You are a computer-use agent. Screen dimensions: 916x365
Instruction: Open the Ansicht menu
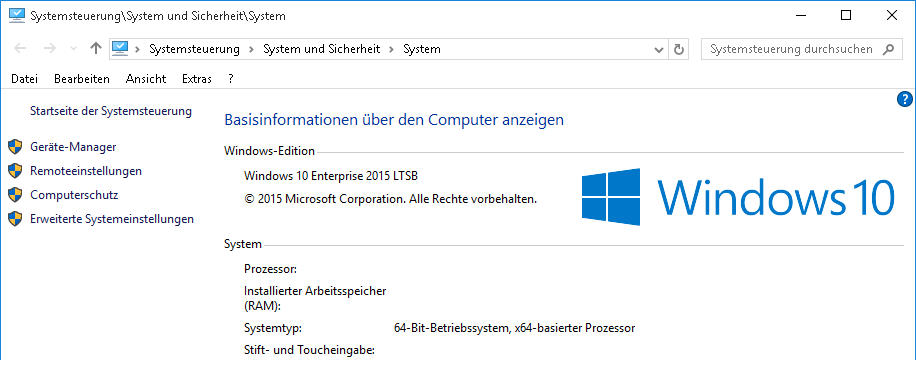146,79
